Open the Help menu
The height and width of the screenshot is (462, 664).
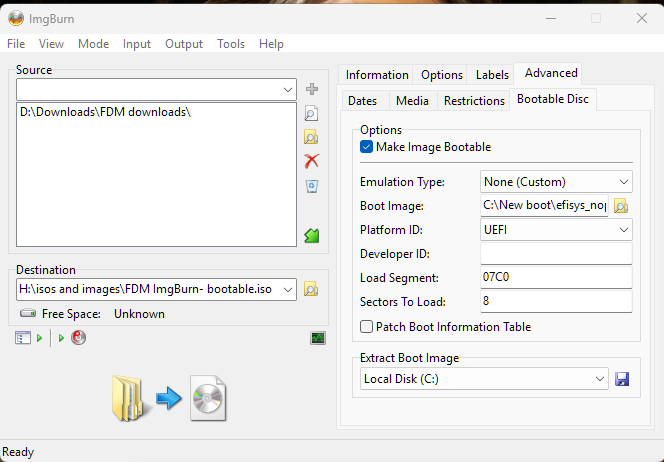[271, 44]
